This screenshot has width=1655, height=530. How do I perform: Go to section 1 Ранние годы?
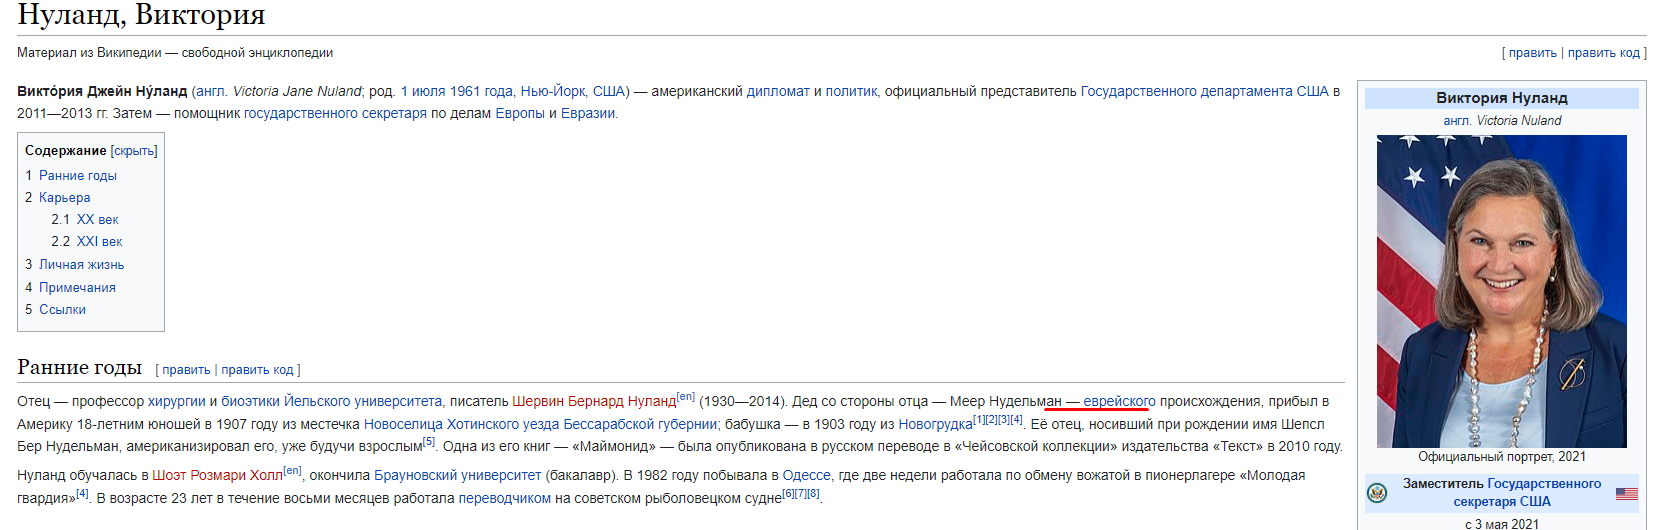77,175
